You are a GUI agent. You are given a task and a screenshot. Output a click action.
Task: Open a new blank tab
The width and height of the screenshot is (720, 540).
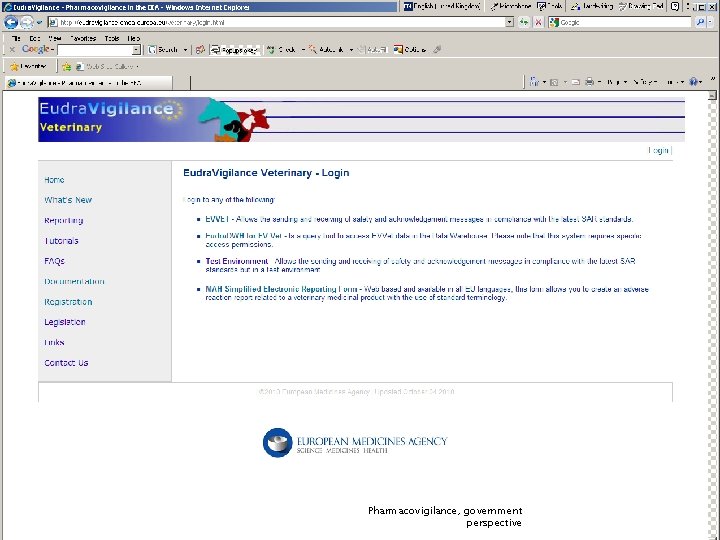181,83
